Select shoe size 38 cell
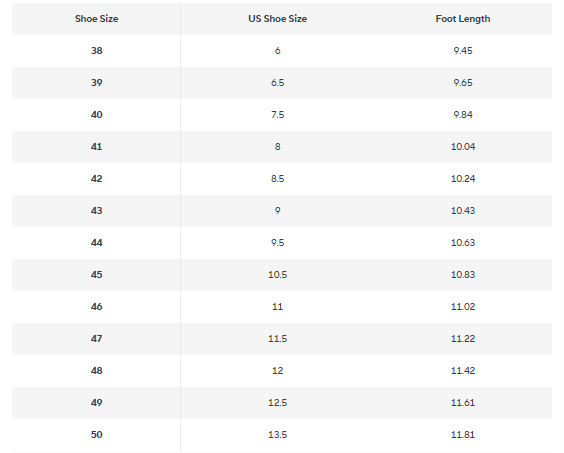 click(x=96, y=51)
